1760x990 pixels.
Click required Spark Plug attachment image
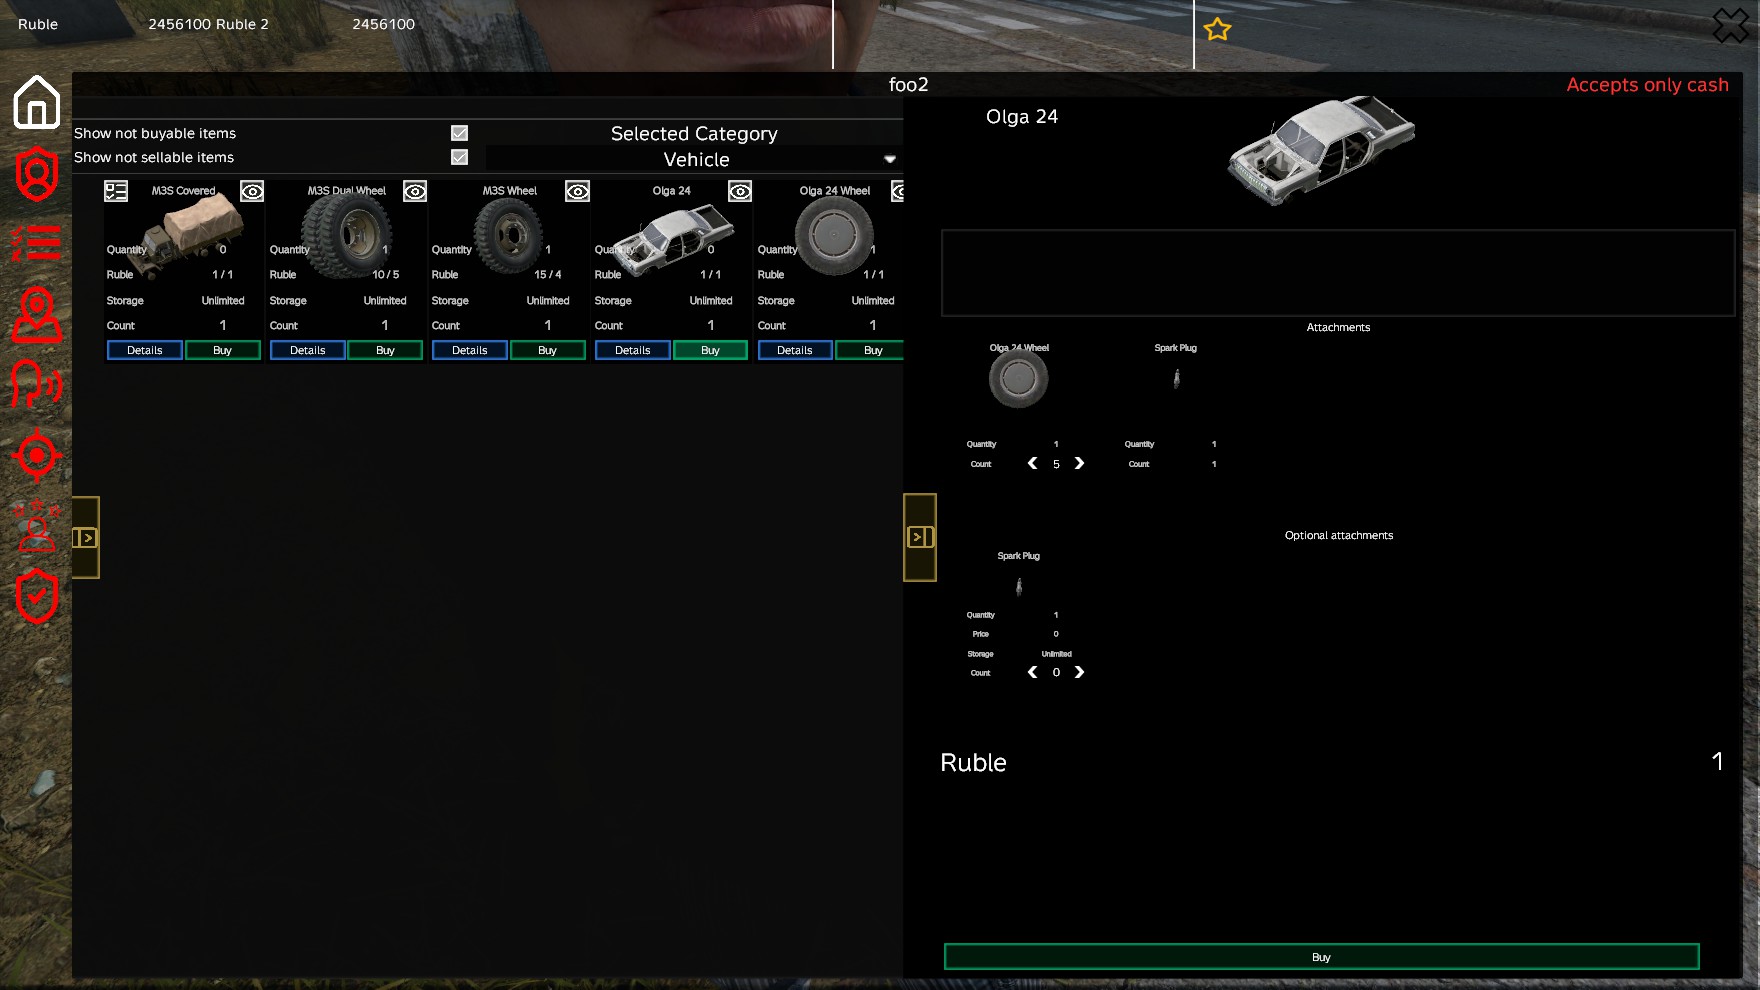coord(1176,378)
